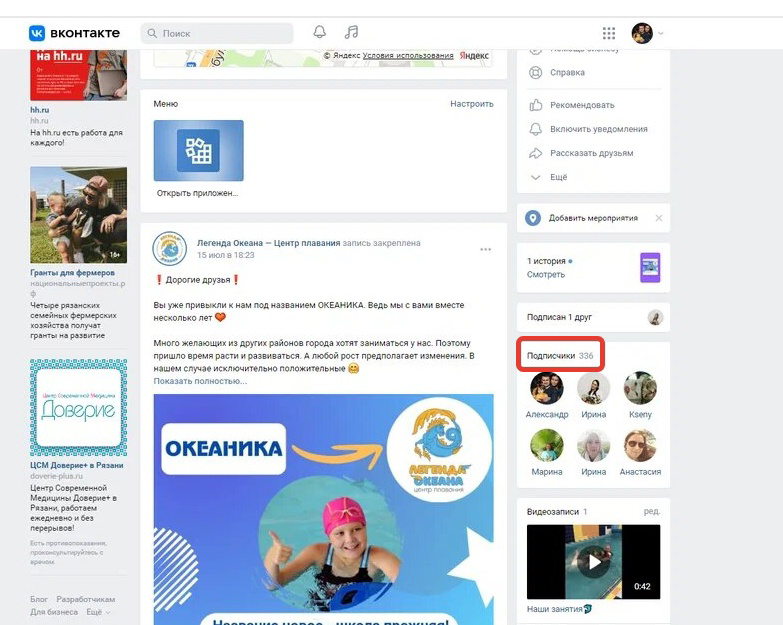Click the thumbs-up Рекомендовать icon

click(535, 105)
